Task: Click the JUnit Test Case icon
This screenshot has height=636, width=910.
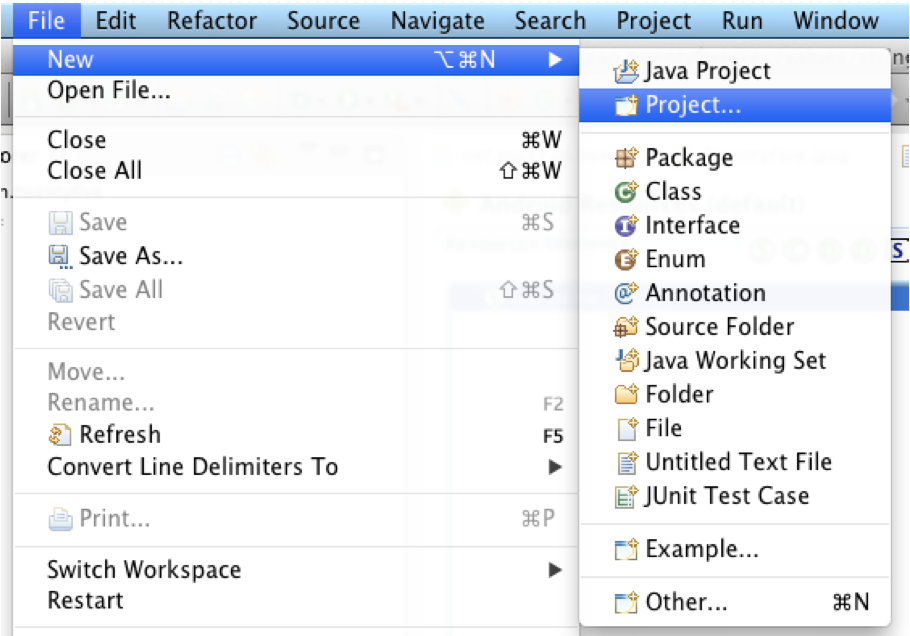Action: tap(626, 496)
